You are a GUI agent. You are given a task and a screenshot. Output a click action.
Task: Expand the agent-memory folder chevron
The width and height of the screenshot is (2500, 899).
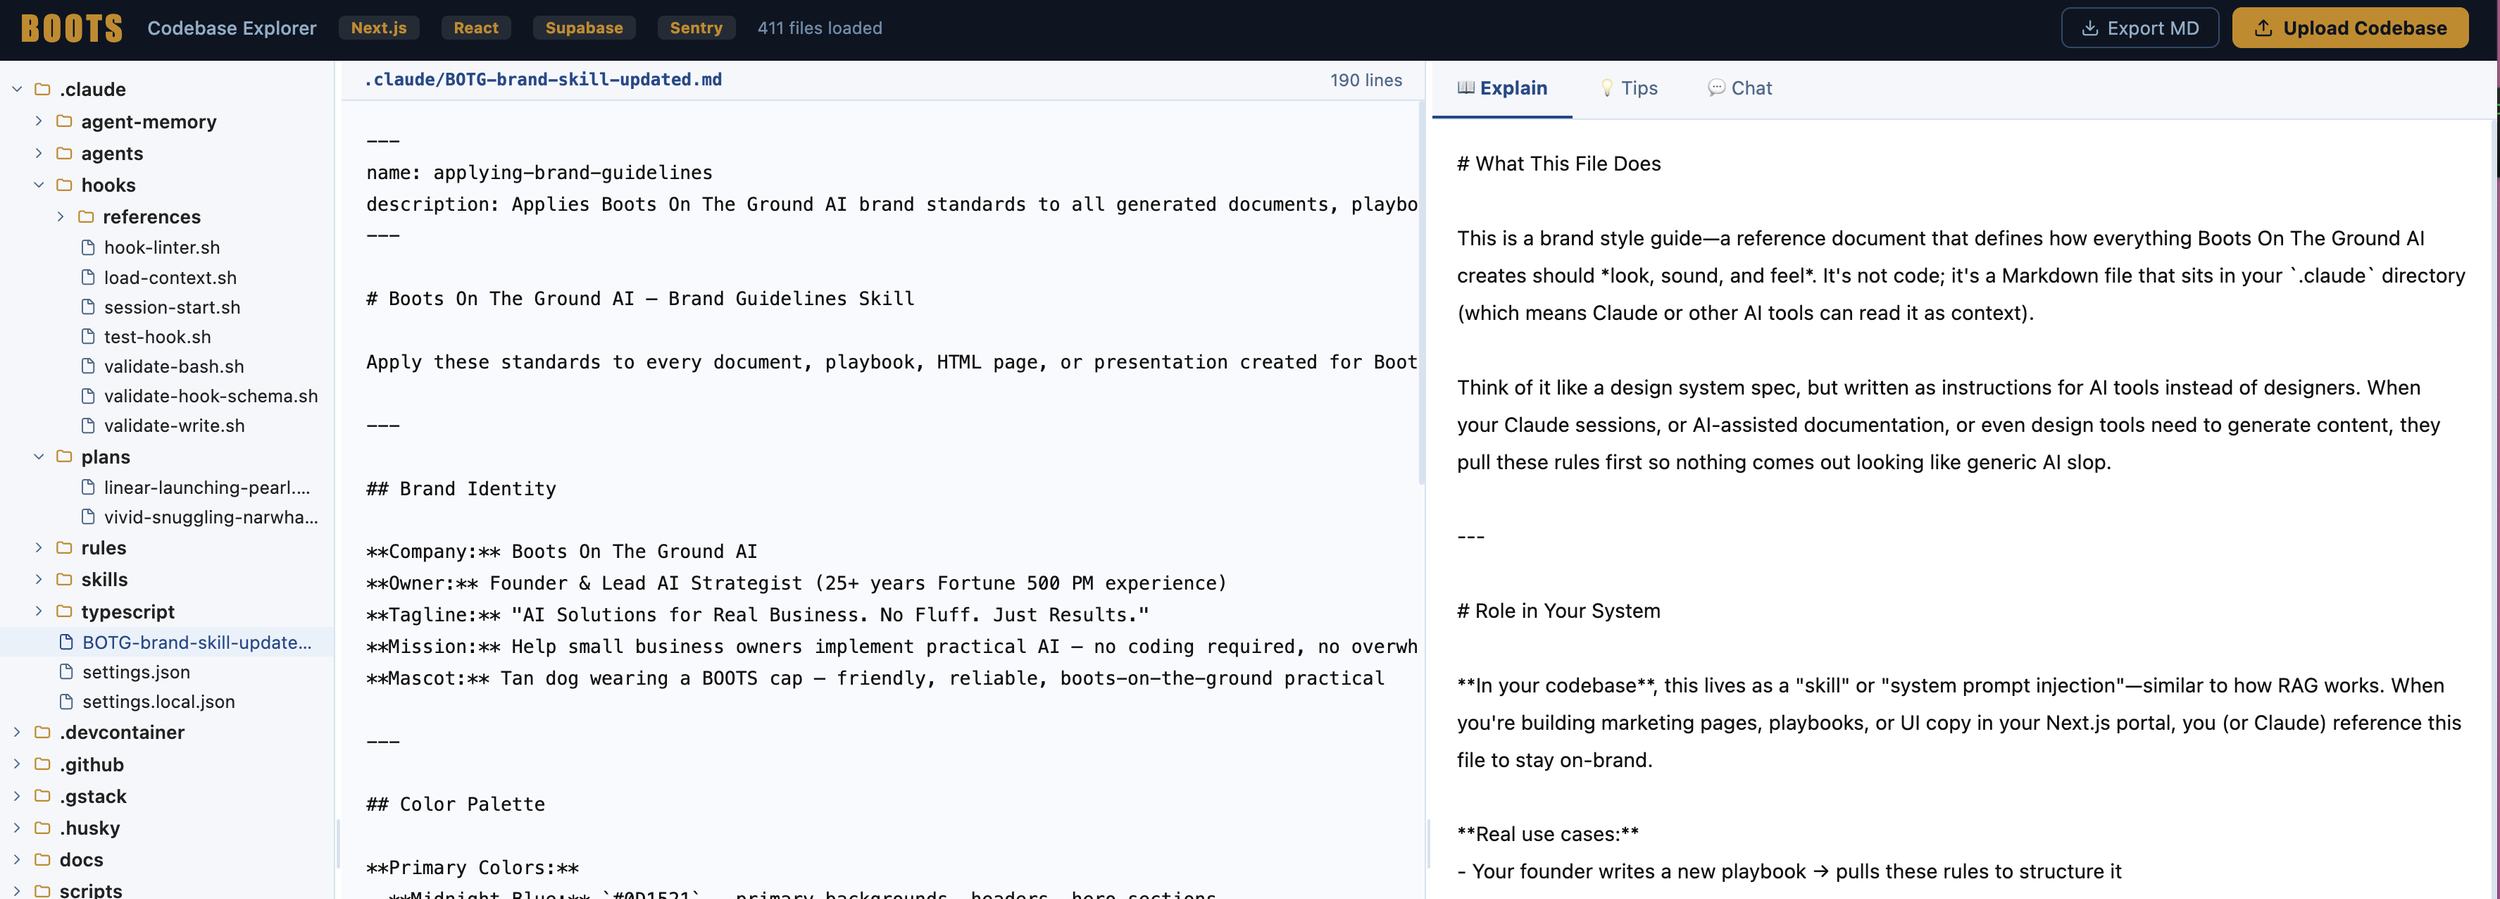point(39,121)
